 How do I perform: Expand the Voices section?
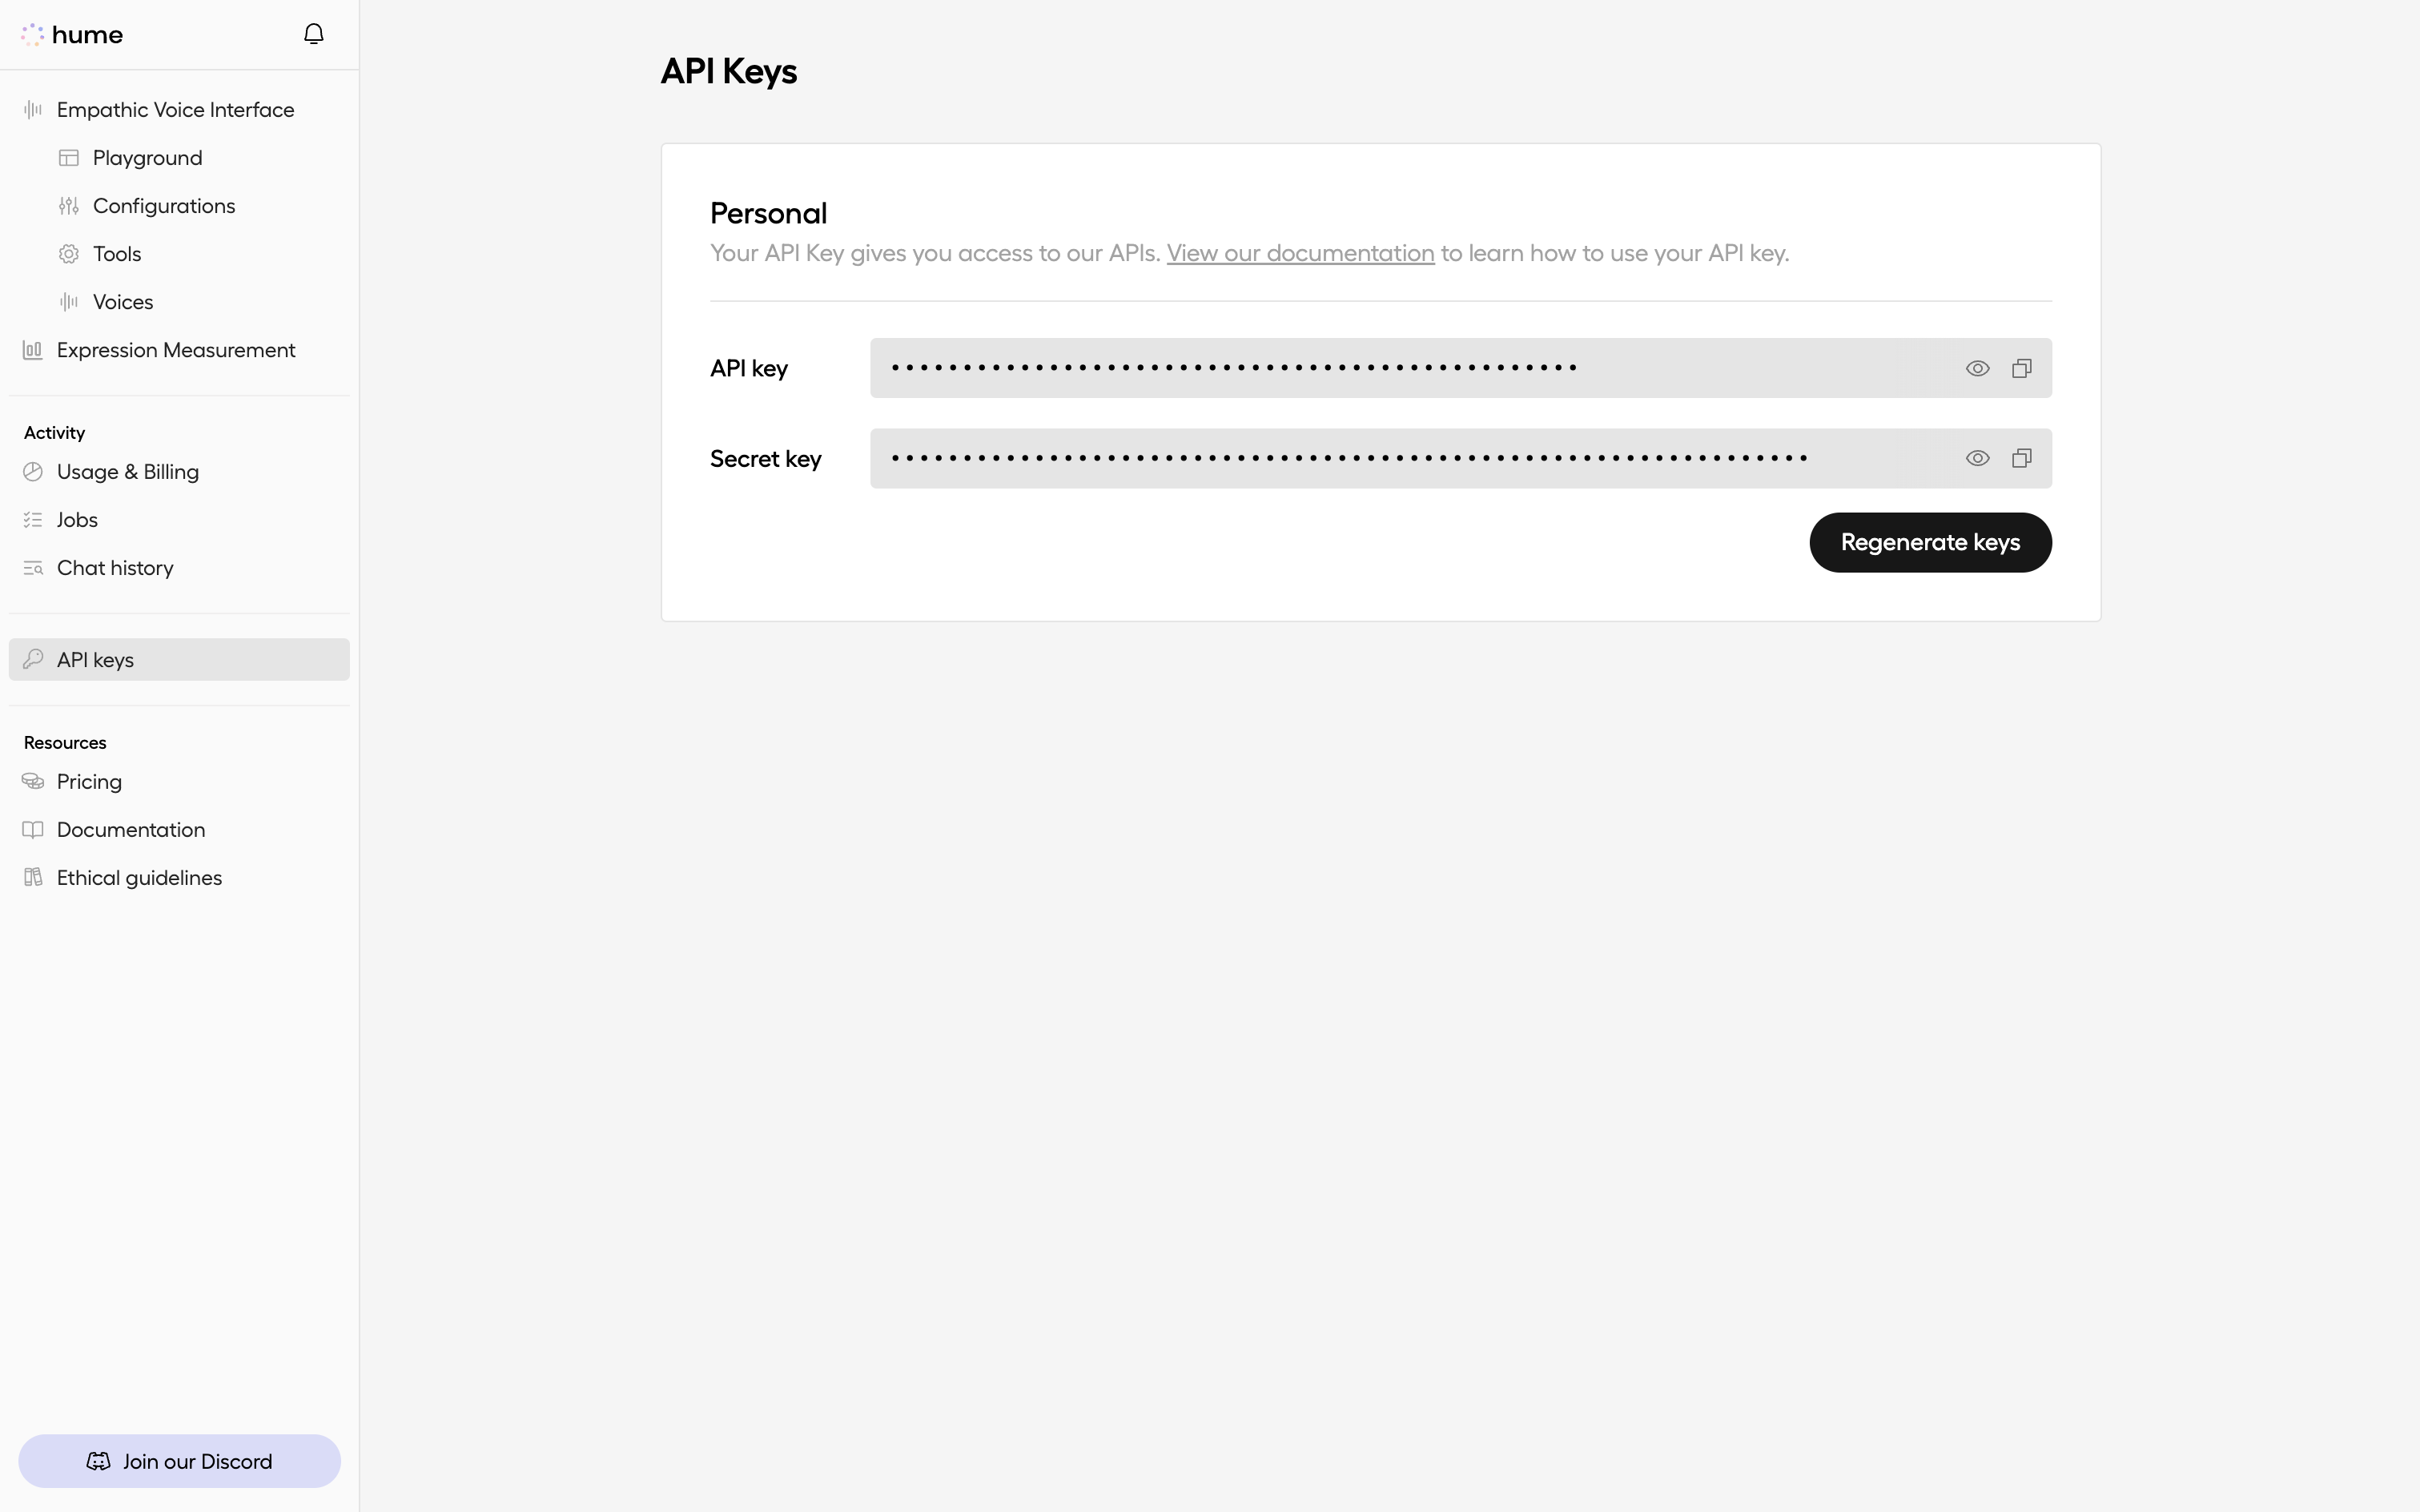pos(122,301)
